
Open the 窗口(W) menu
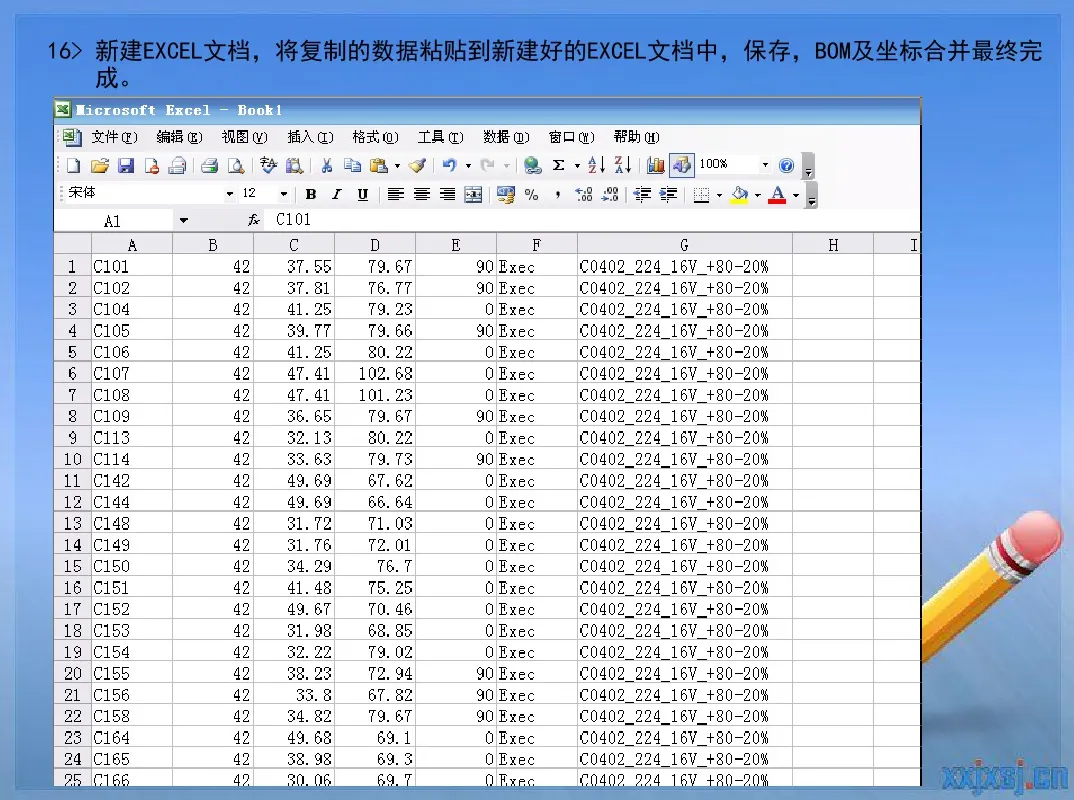pos(571,137)
